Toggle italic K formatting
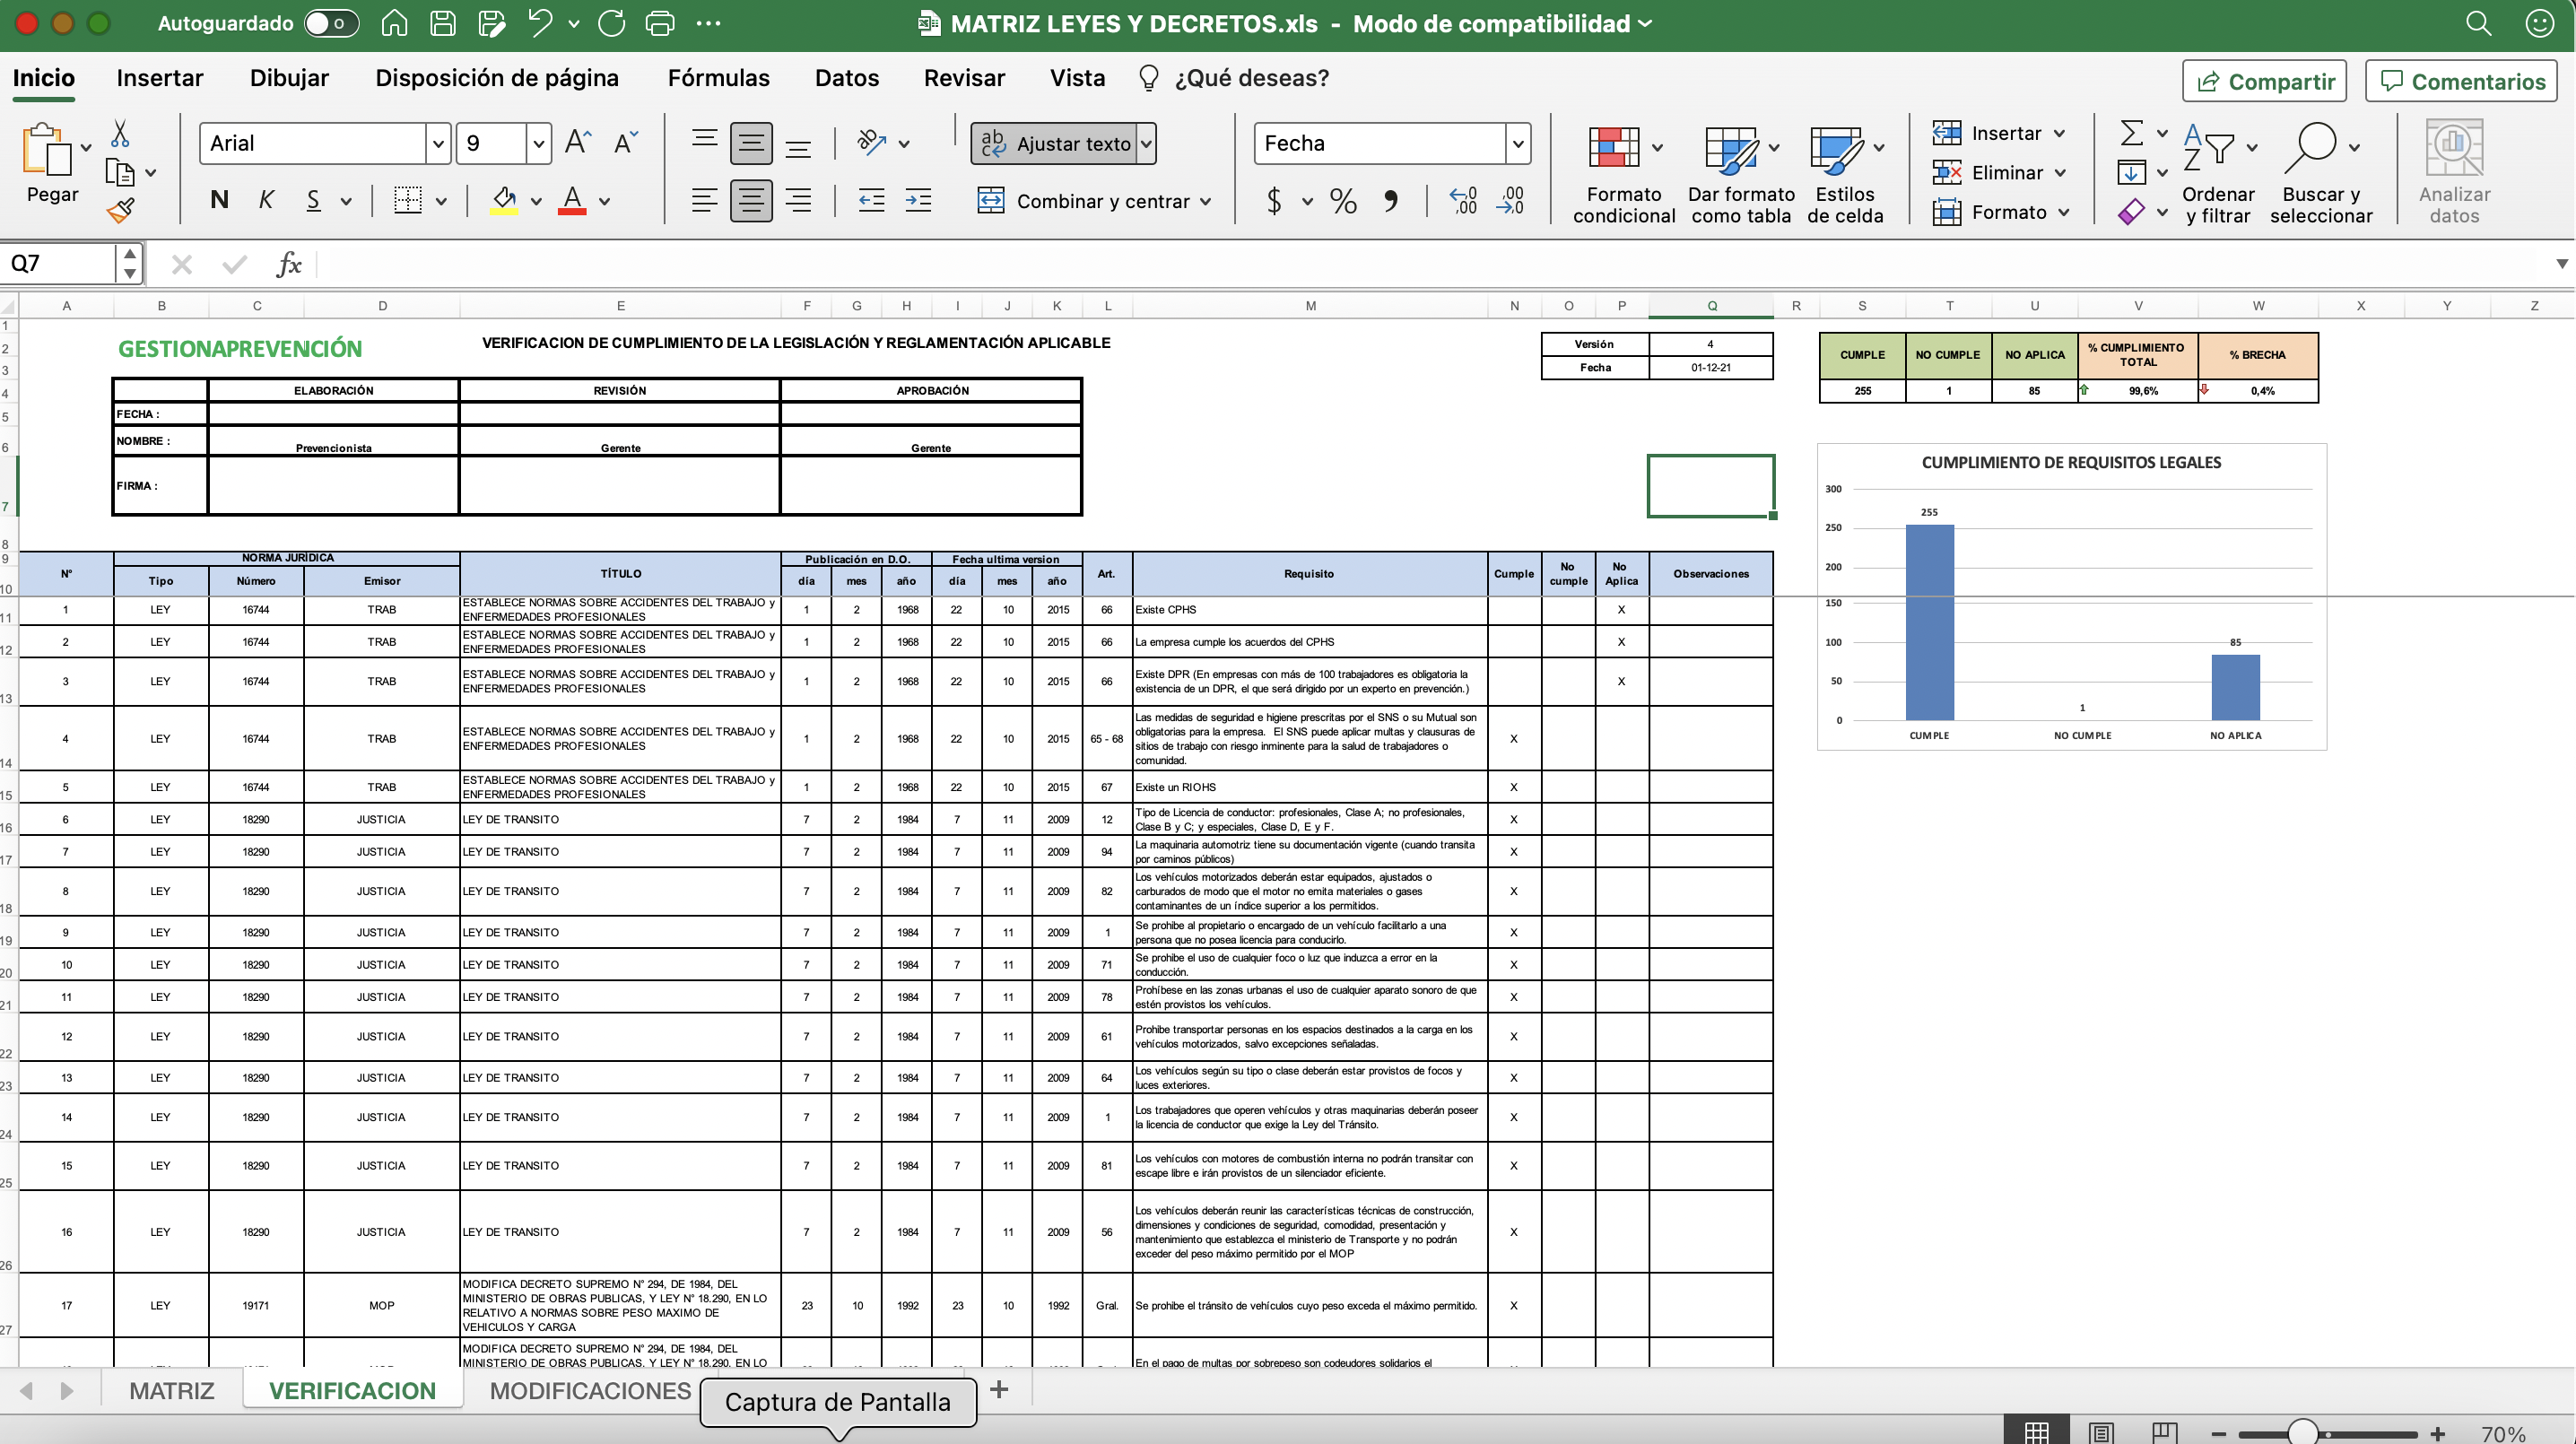Viewport: 2576px width, 1444px height. pos(266,200)
